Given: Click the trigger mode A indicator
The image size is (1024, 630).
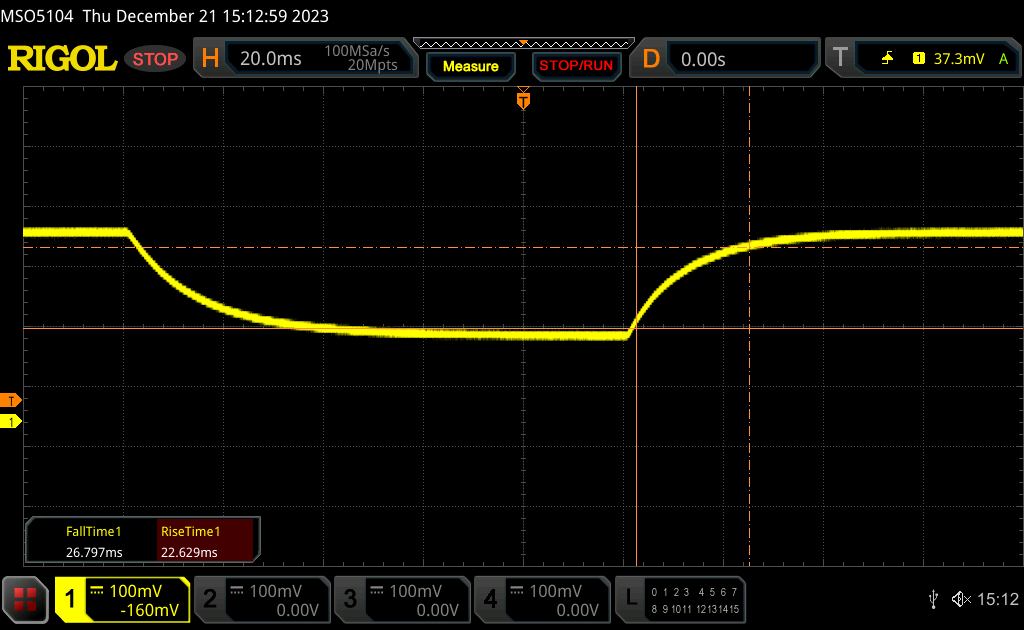Looking at the screenshot, I should click(x=1004, y=59).
